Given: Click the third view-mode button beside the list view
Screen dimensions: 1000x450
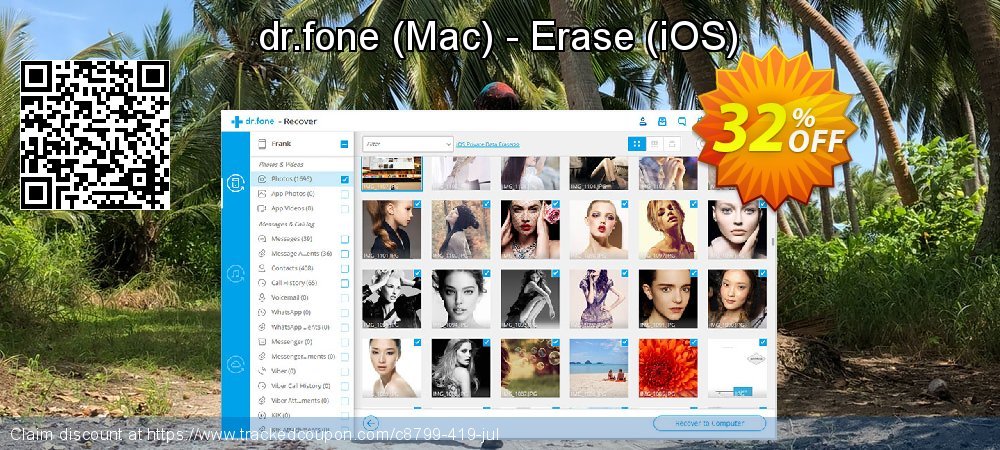Looking at the screenshot, I should 670,144.
